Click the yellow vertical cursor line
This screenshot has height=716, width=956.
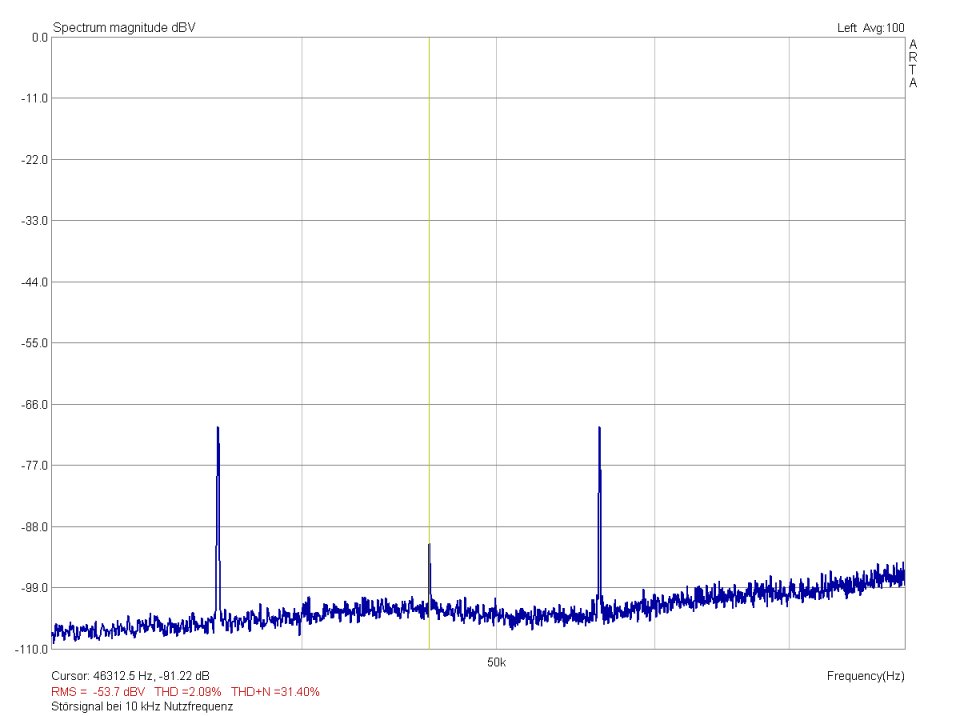(429, 300)
